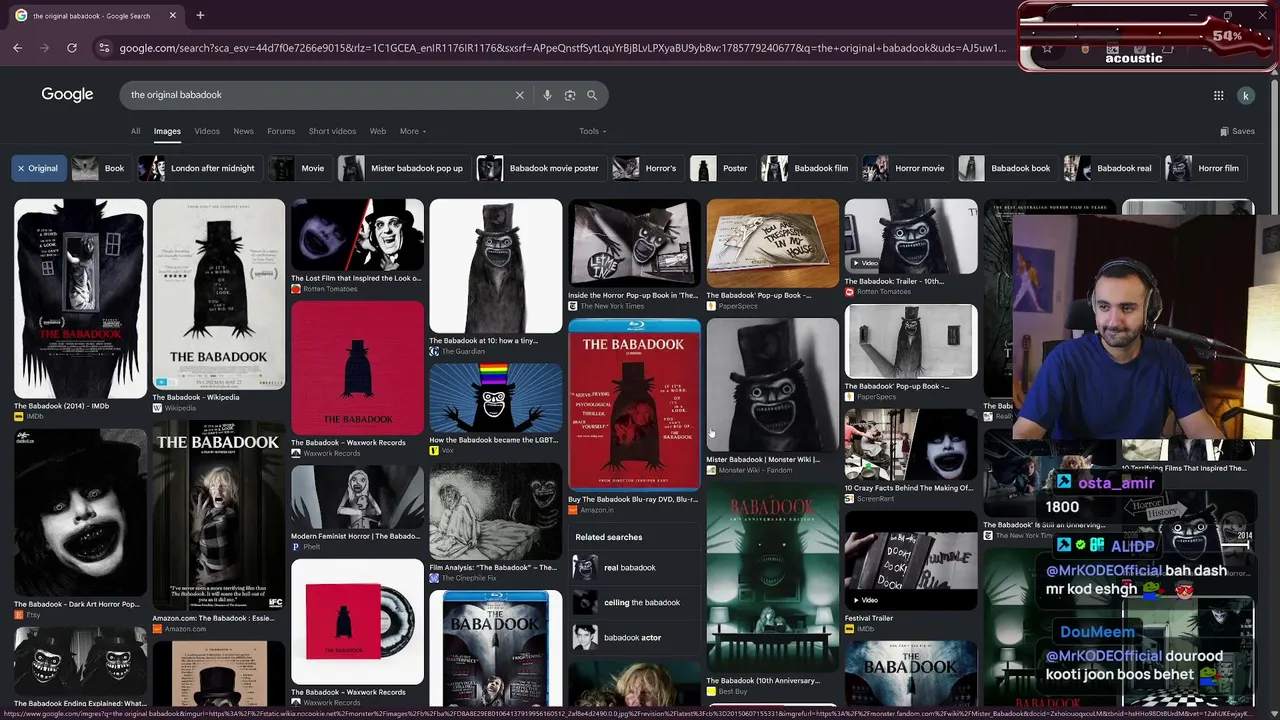This screenshot has height=720, width=1280.
Task: Open 'Buy The Babadook Blu-ray DVD' link
Action: [633, 499]
